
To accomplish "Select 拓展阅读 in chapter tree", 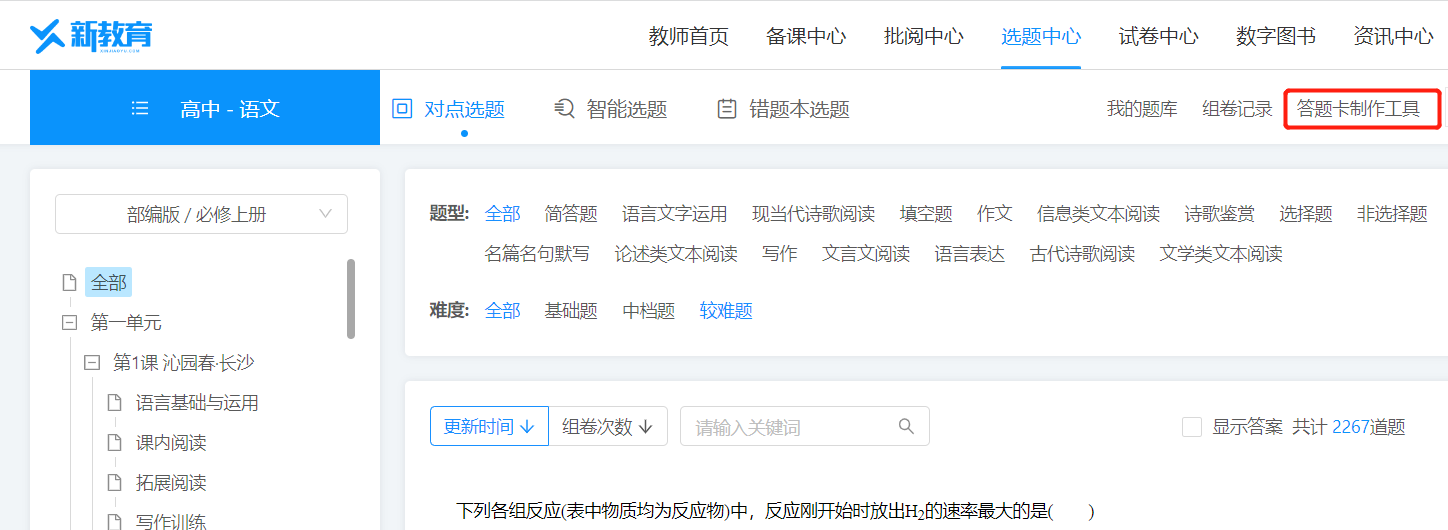I will coord(171,483).
